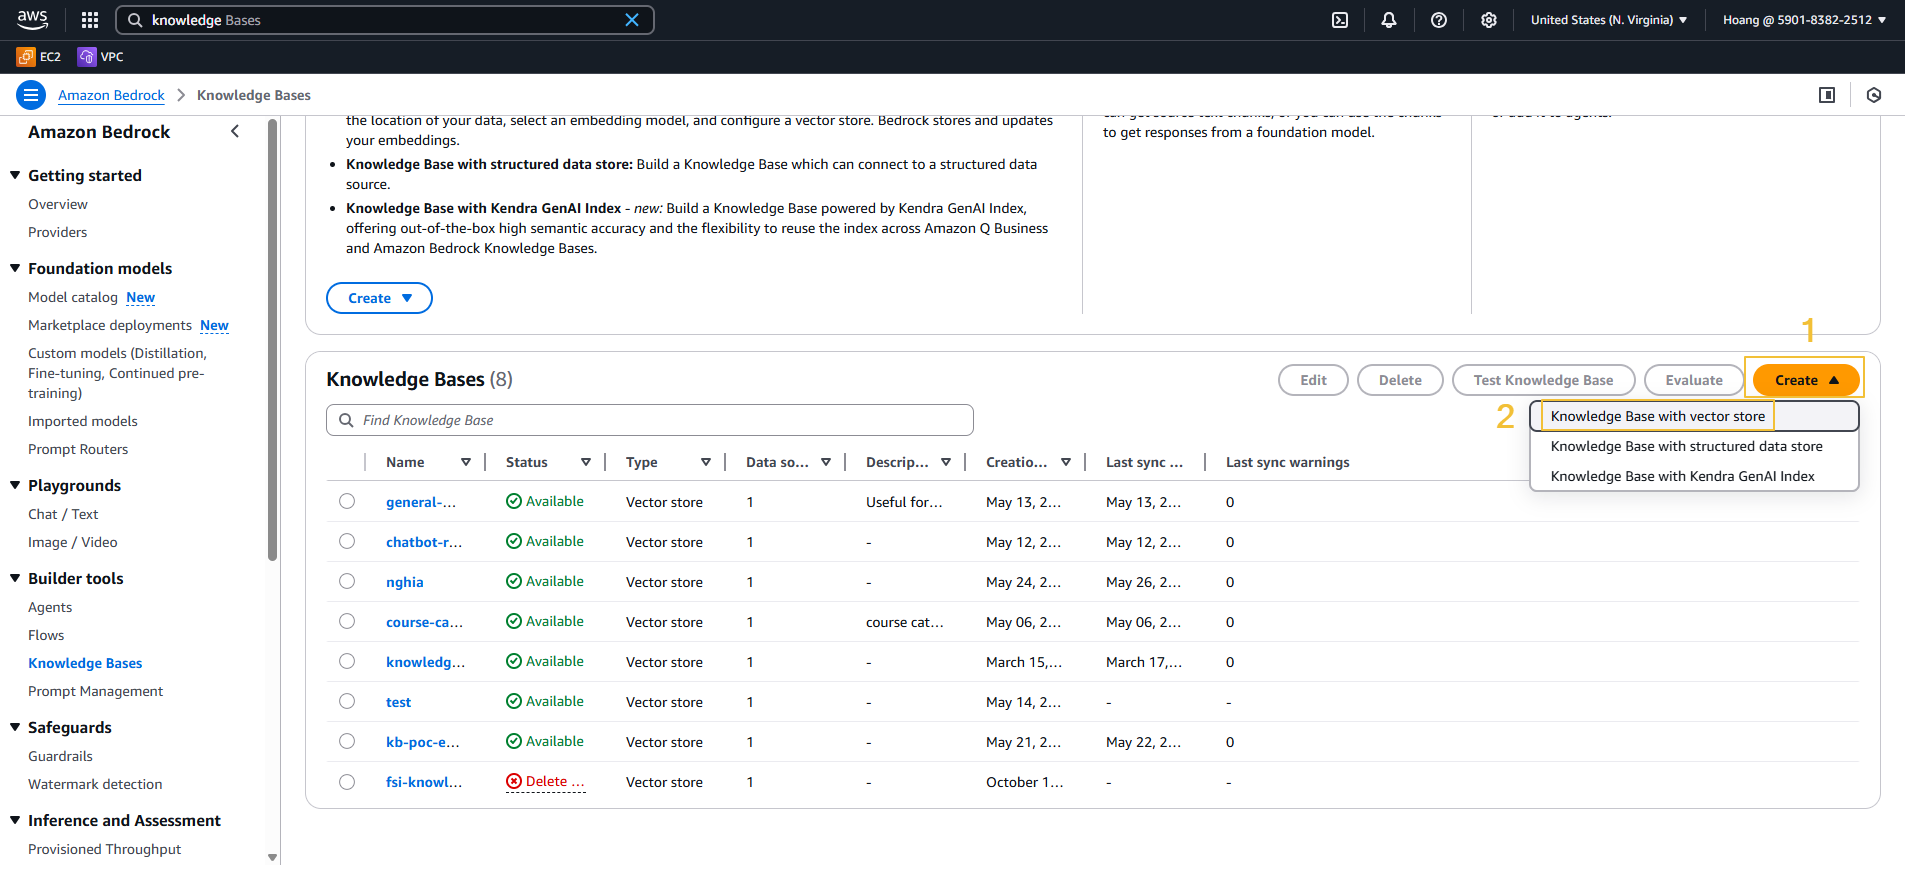Image resolution: width=1905 pixels, height=880 pixels.
Task: Collapse the Amazon Bedrock sidebar arrow
Action: [x=235, y=131]
